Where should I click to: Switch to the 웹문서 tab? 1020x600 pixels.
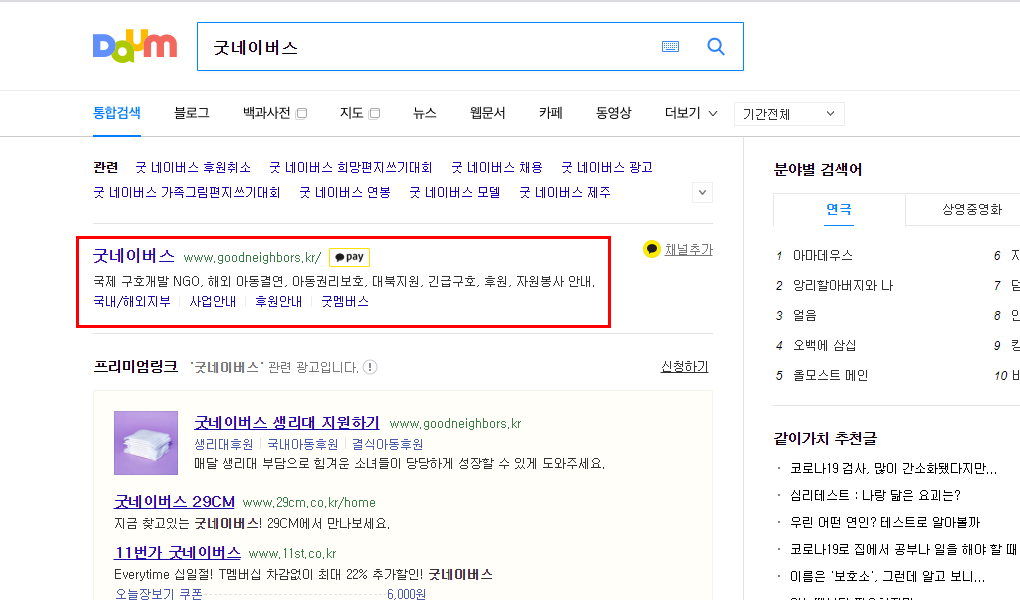[487, 113]
